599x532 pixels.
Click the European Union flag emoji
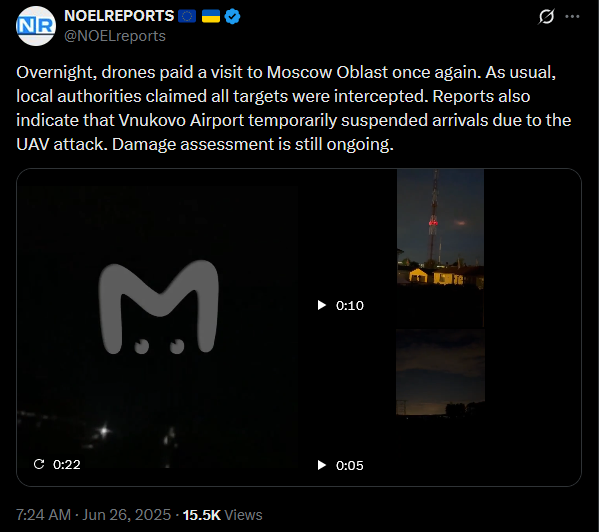(187, 16)
